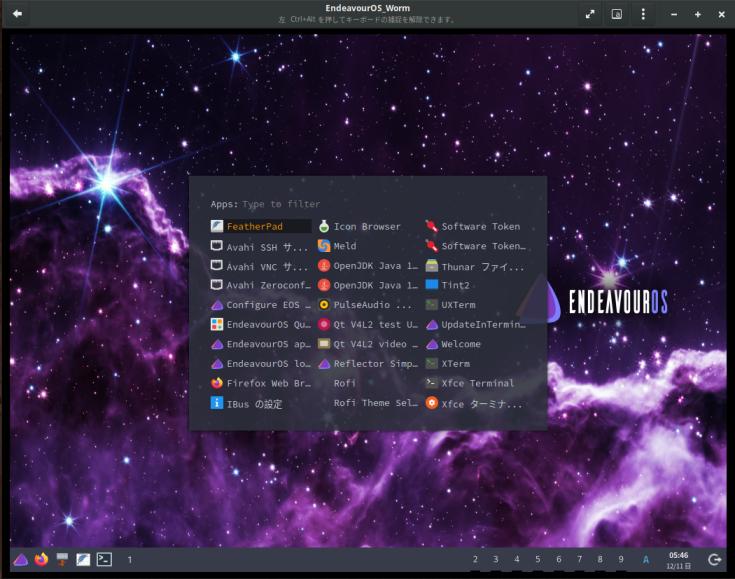The width and height of the screenshot is (735, 579).
Task: Open EndeavourOS Quickstart installer entry
Action: (261, 324)
